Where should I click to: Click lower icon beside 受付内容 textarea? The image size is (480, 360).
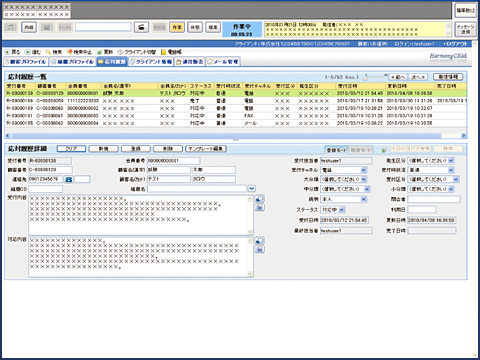click(x=260, y=208)
